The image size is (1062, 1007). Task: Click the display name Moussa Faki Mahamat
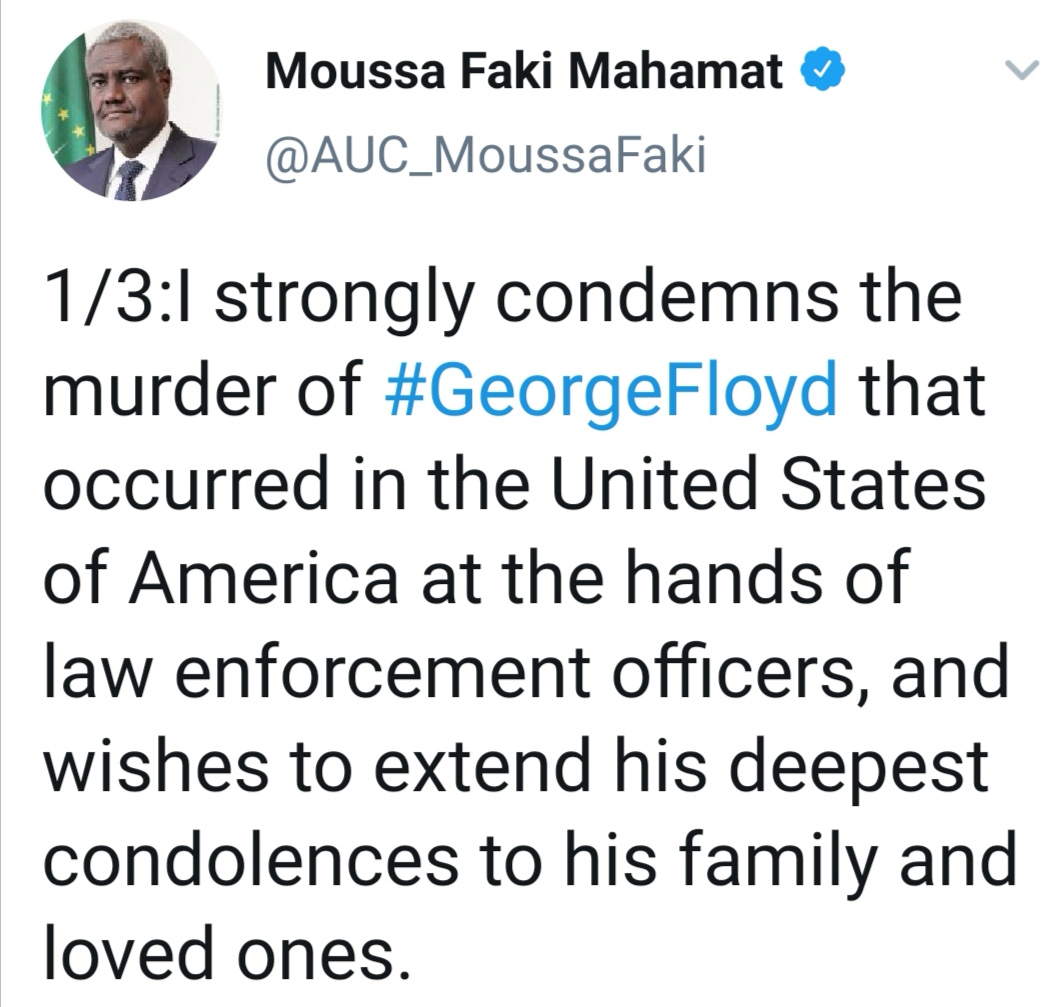pyautogui.click(x=524, y=70)
